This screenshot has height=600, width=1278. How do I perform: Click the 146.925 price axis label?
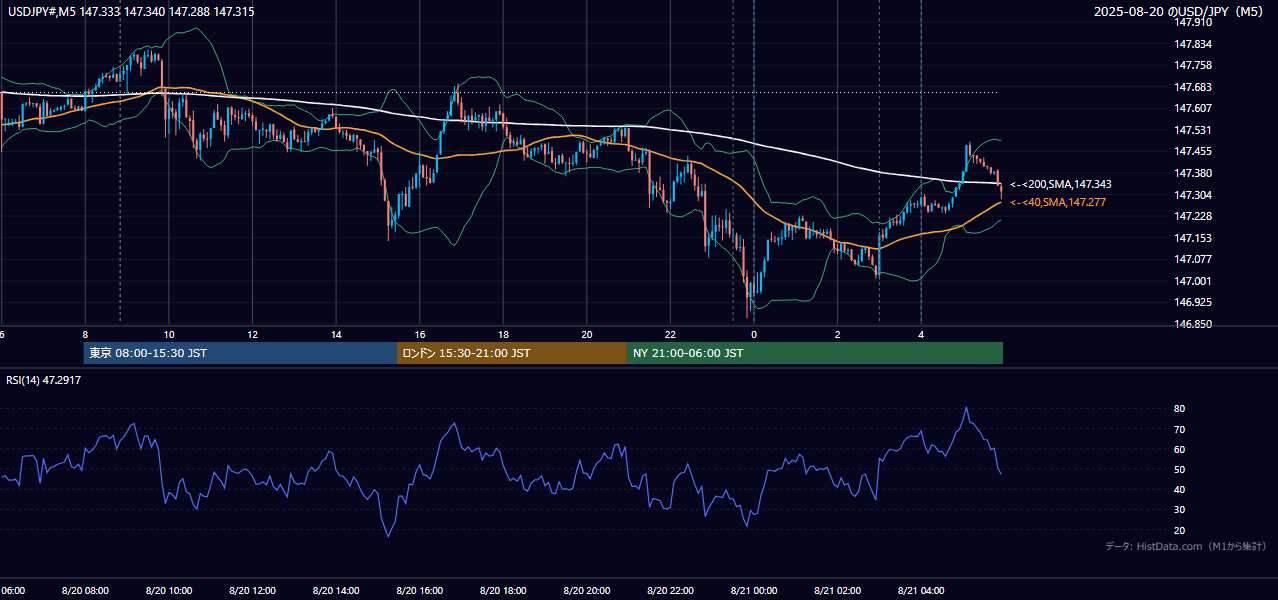(x=1194, y=302)
